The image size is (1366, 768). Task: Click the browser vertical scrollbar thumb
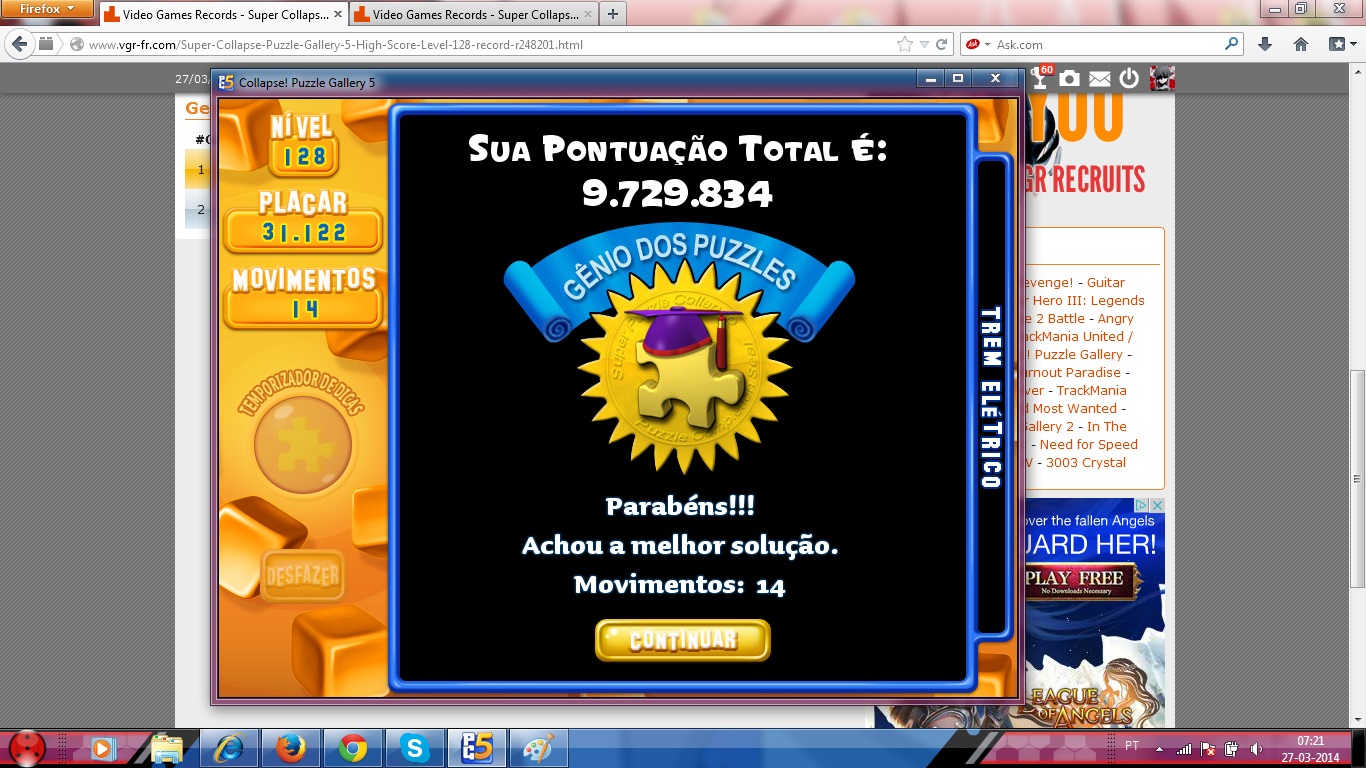click(x=1356, y=478)
